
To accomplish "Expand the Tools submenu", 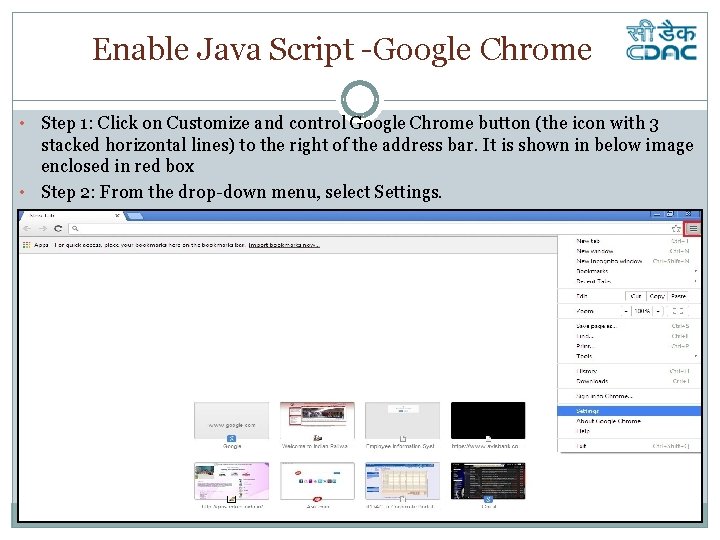I will [629, 356].
